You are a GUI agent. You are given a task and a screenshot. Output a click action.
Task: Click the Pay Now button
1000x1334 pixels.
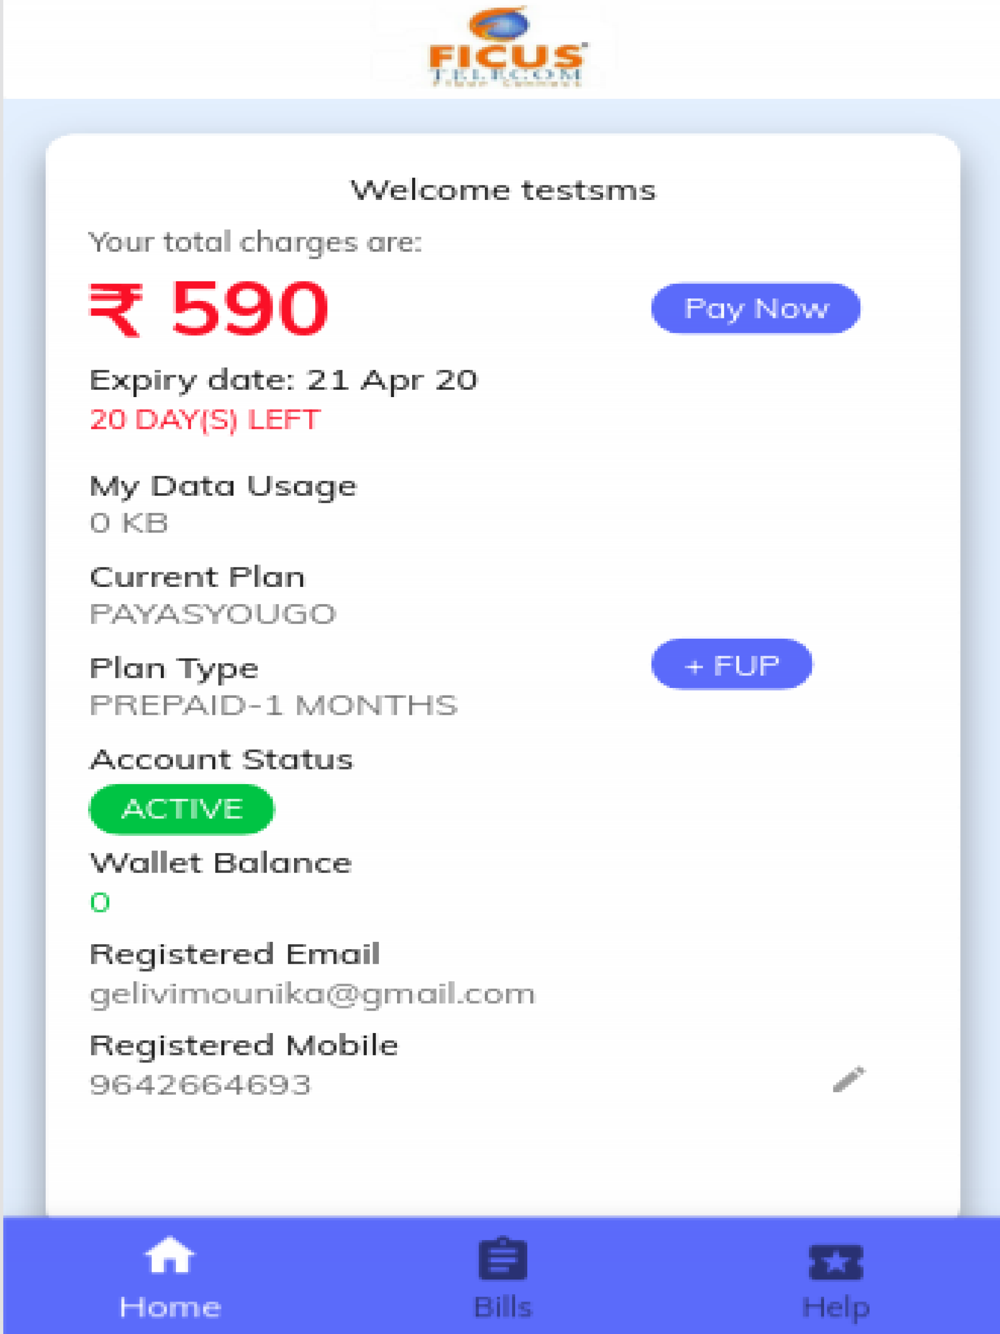coord(756,308)
